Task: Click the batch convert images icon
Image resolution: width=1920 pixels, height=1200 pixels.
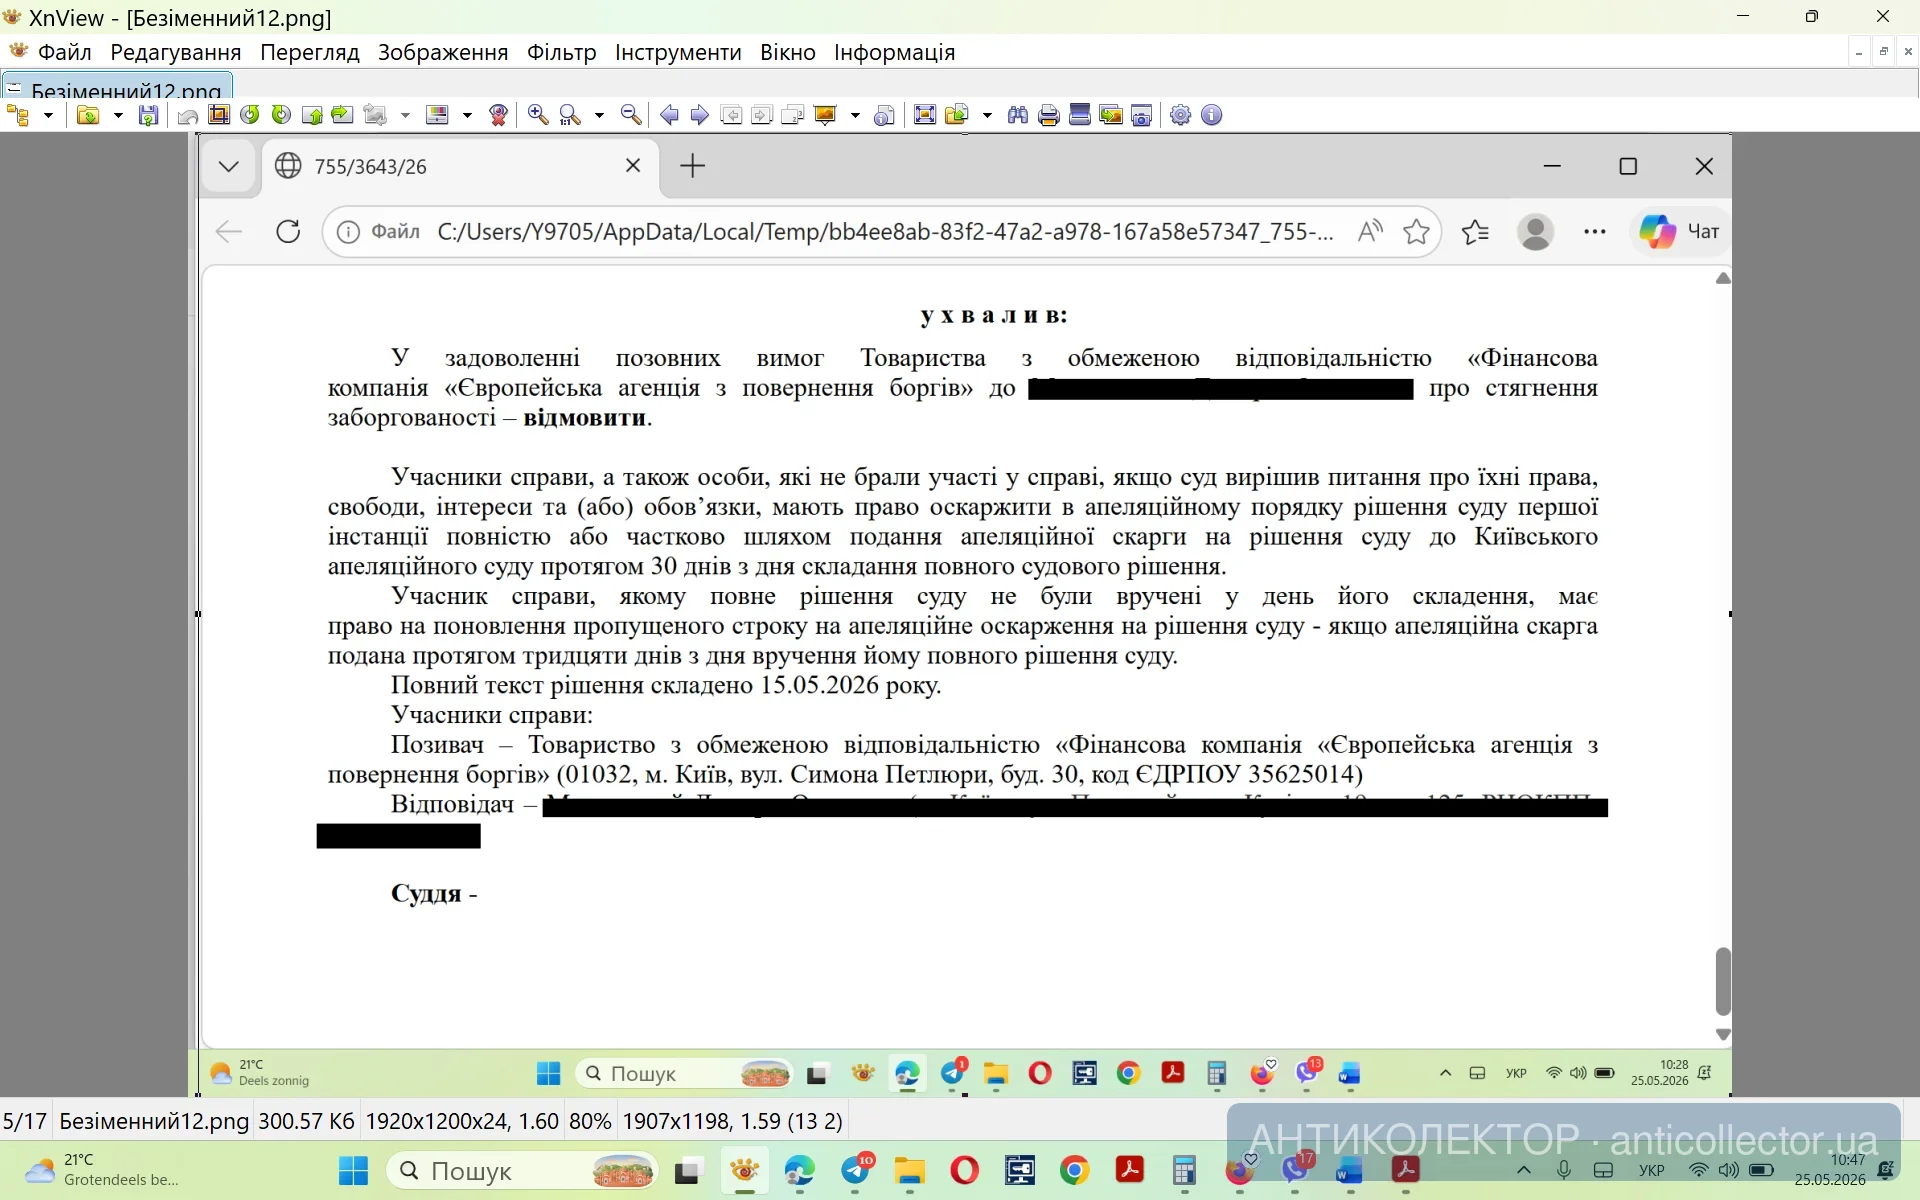Action: pyautogui.click(x=1111, y=115)
